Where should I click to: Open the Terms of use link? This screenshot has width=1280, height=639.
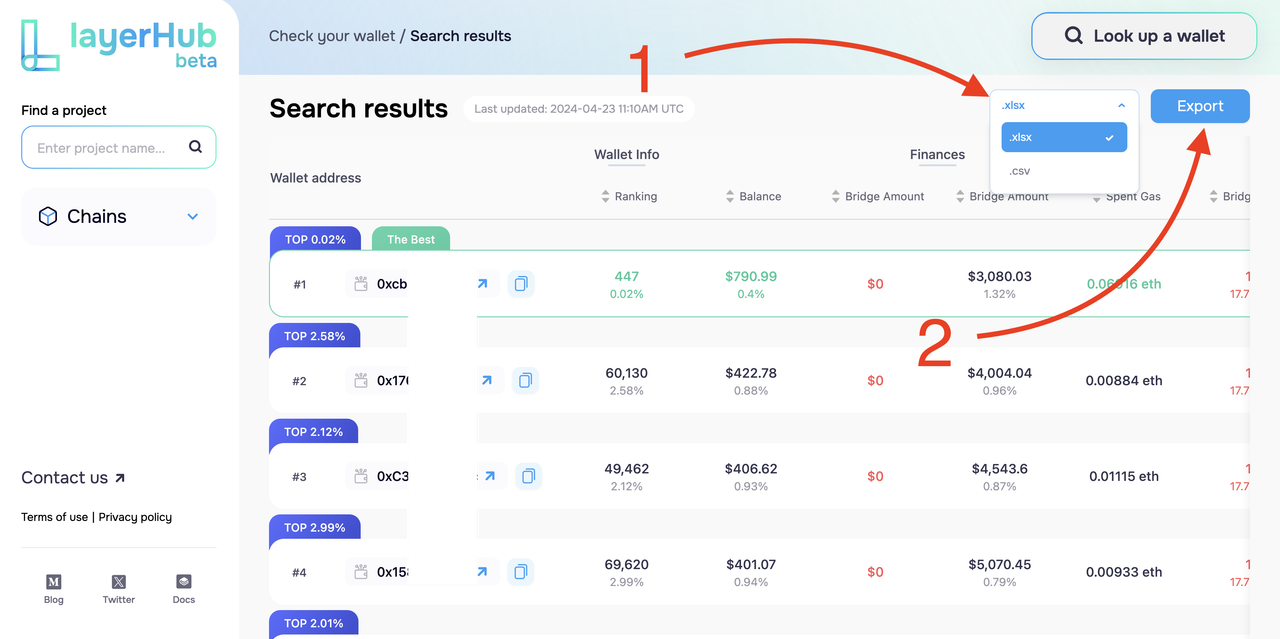click(x=54, y=517)
